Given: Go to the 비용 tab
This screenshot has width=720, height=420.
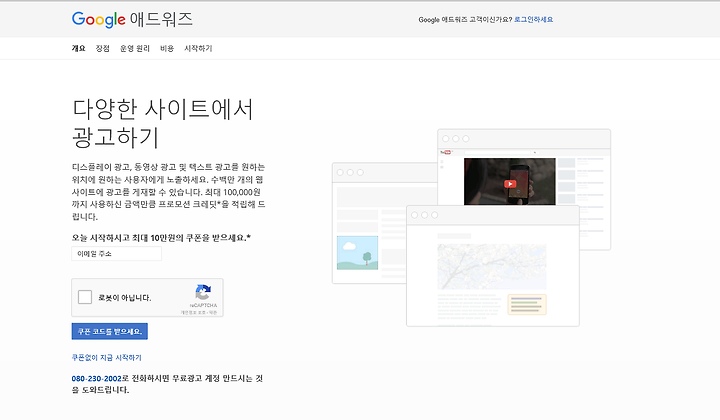Looking at the screenshot, I should pos(167,48).
